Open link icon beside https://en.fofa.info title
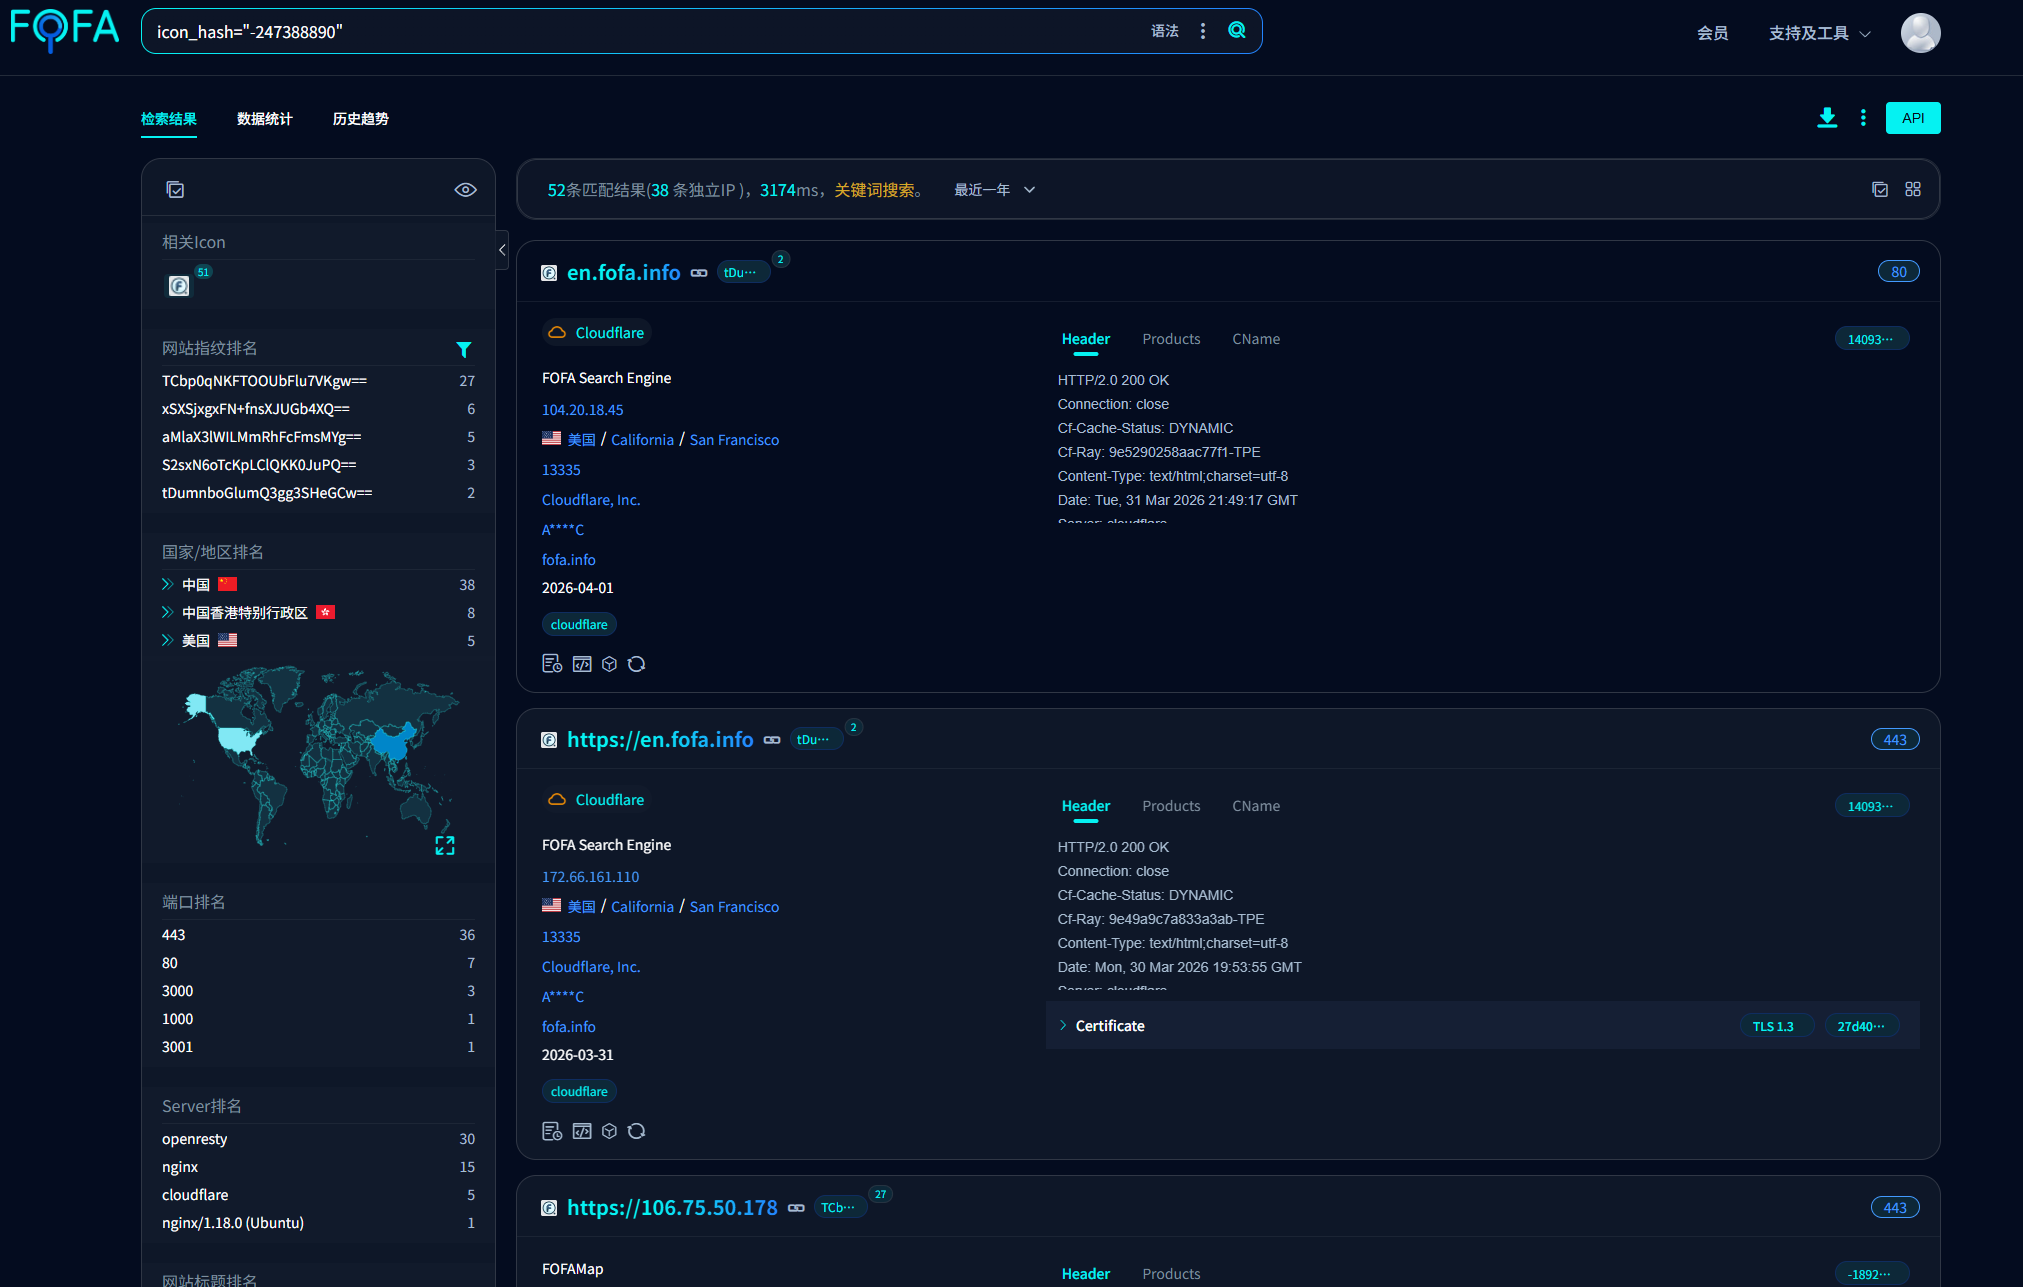This screenshot has height=1287, width=2023. (x=772, y=740)
